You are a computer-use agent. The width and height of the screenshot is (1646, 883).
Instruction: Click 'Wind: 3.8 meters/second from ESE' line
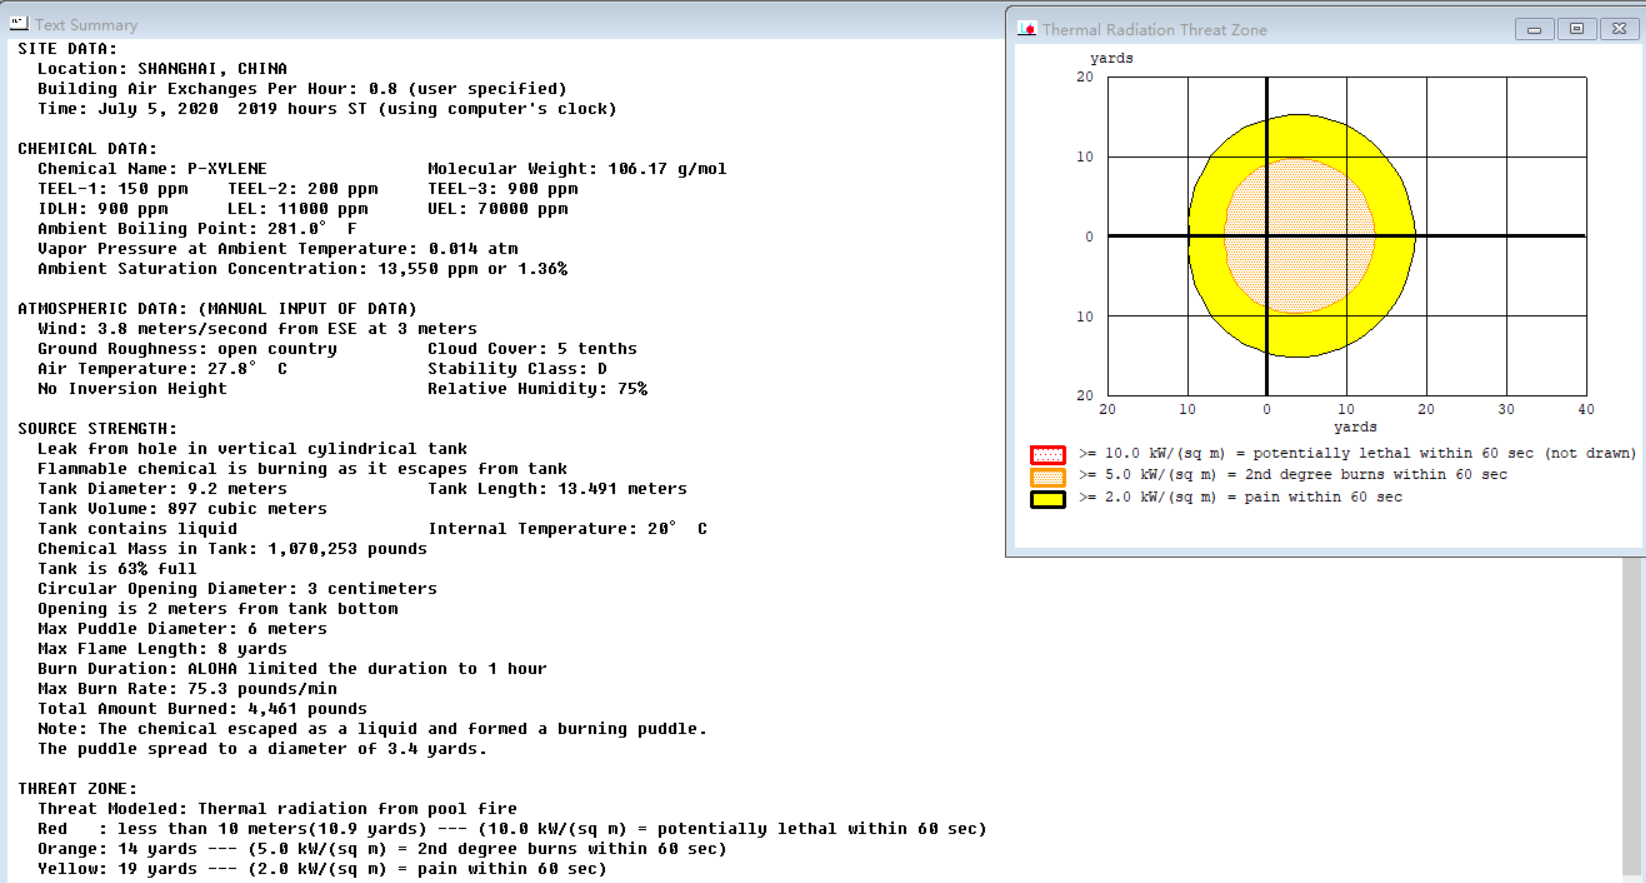(257, 329)
